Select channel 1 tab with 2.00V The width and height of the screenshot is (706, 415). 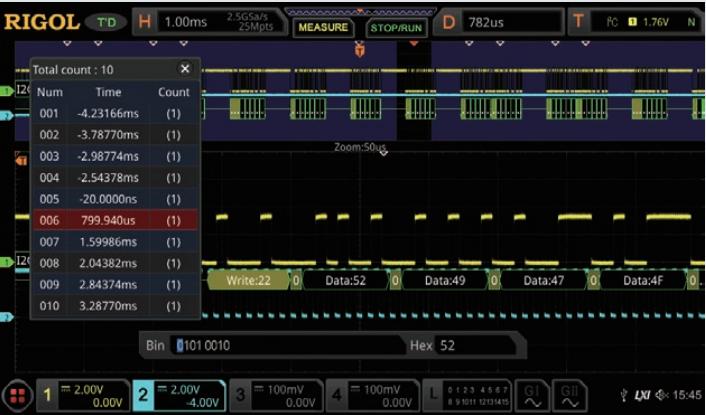pos(83,395)
